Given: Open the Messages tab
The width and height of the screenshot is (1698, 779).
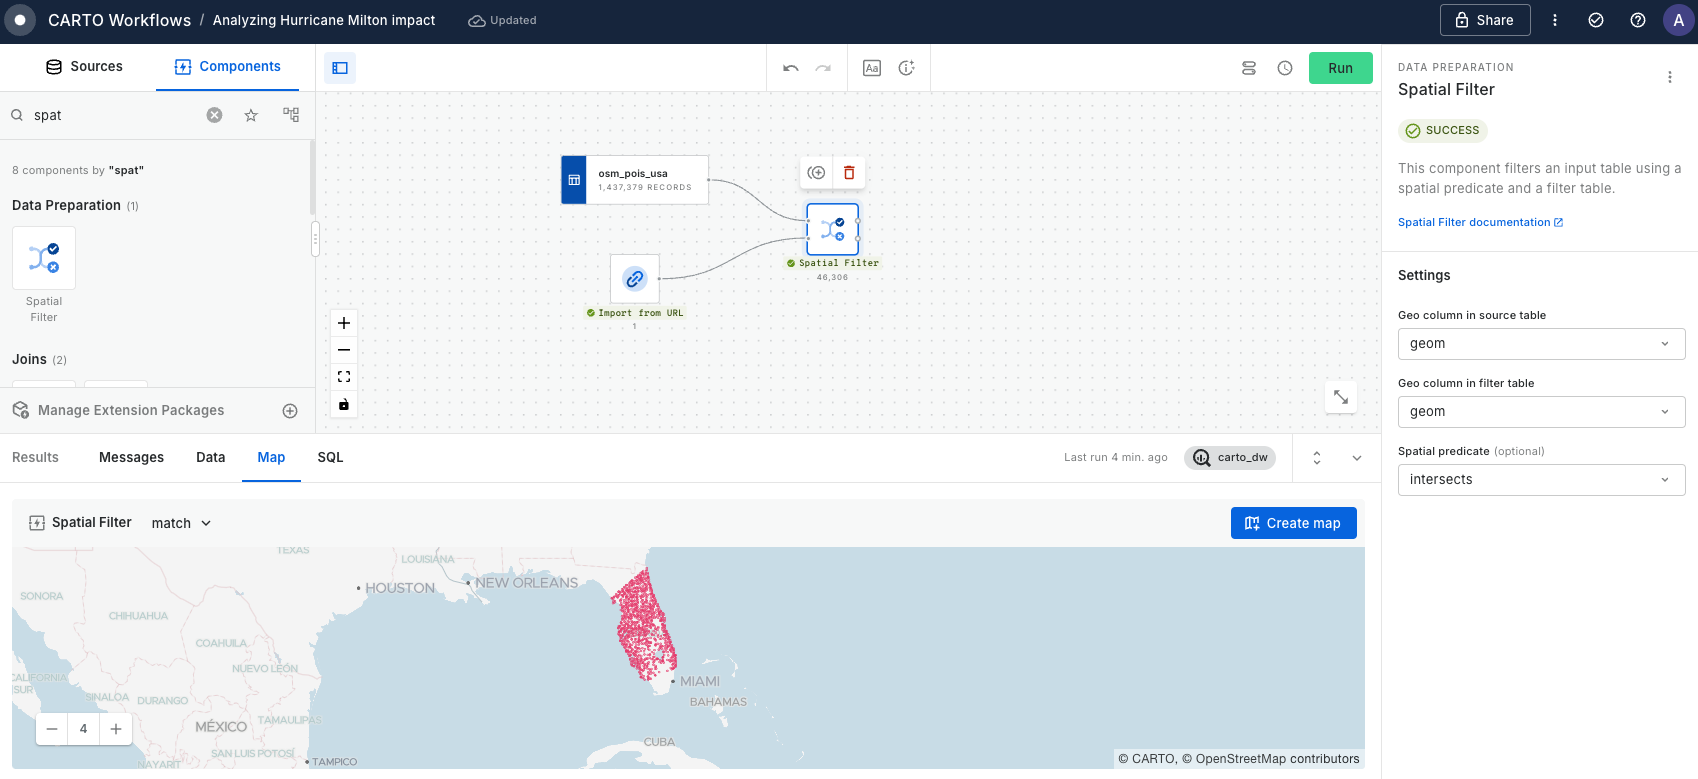Looking at the screenshot, I should 131,458.
